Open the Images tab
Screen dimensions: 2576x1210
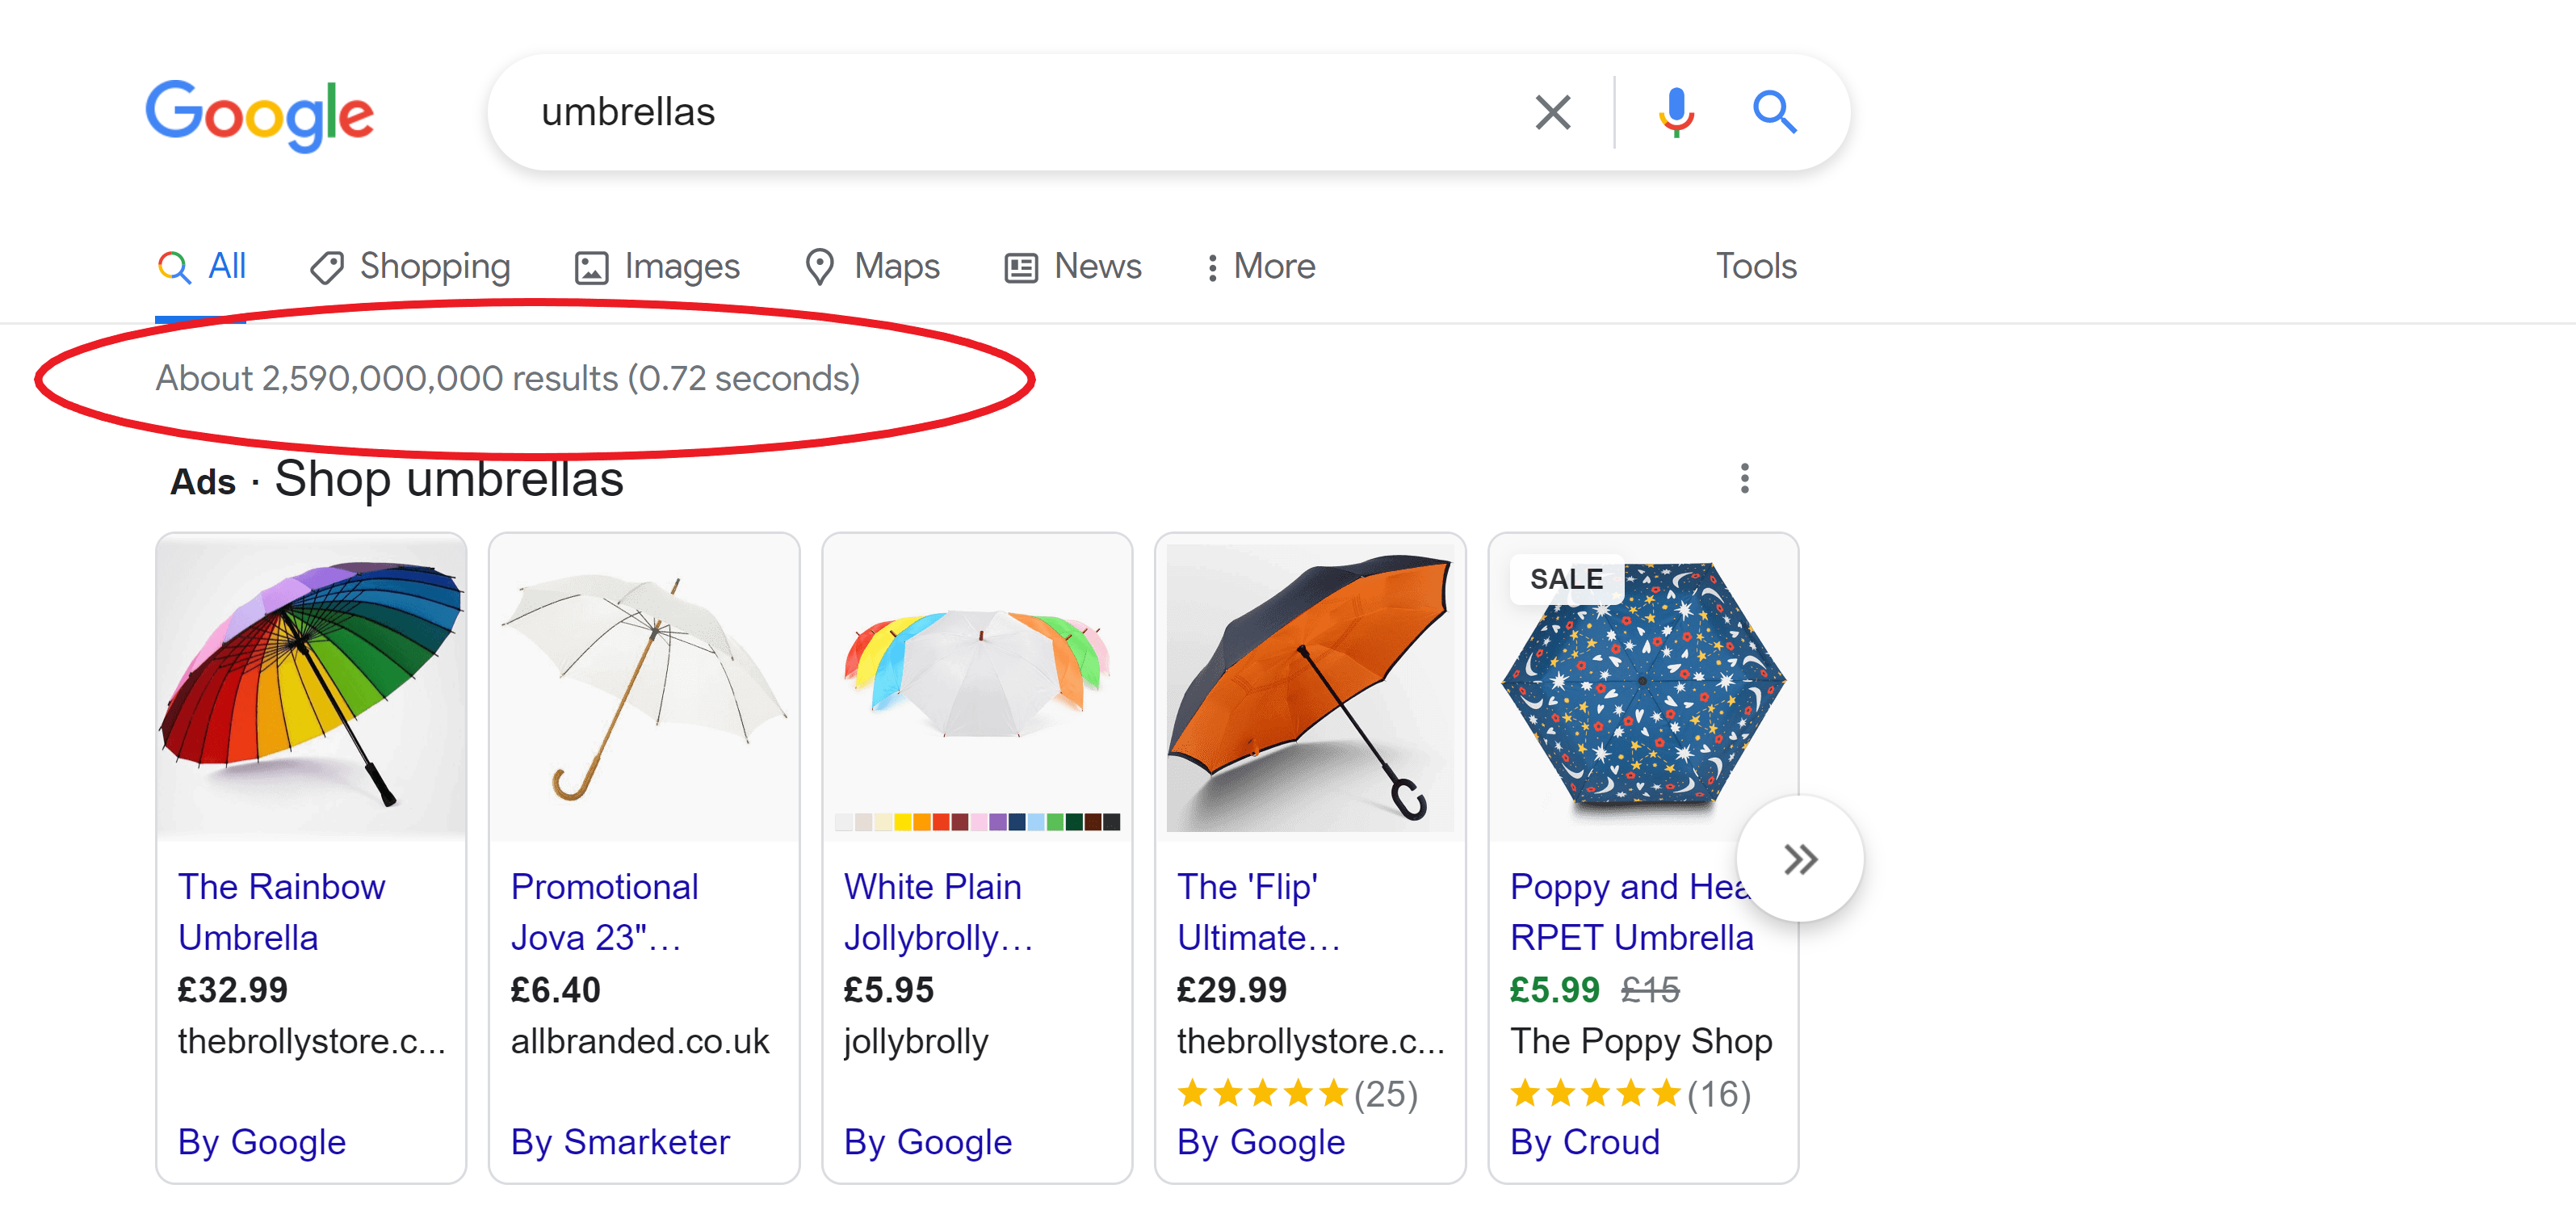(x=657, y=267)
